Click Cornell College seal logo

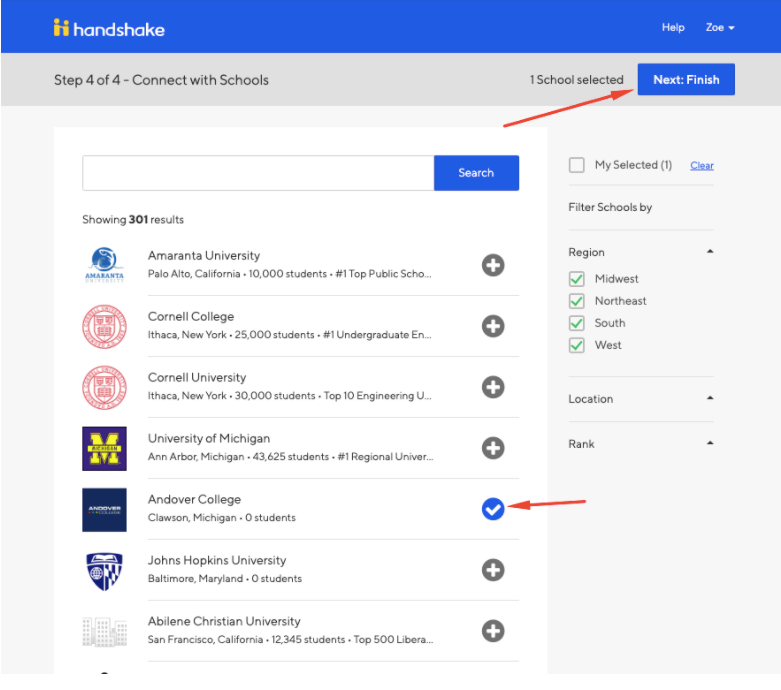[x=104, y=326]
